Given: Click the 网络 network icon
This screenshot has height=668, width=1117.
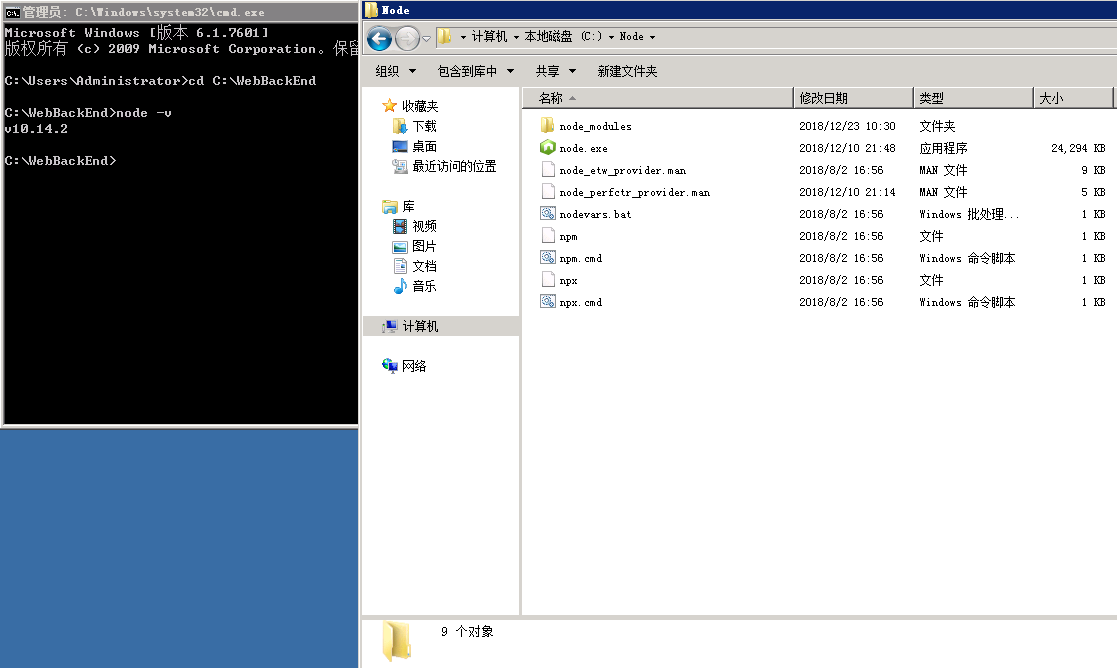Looking at the screenshot, I should pos(390,366).
